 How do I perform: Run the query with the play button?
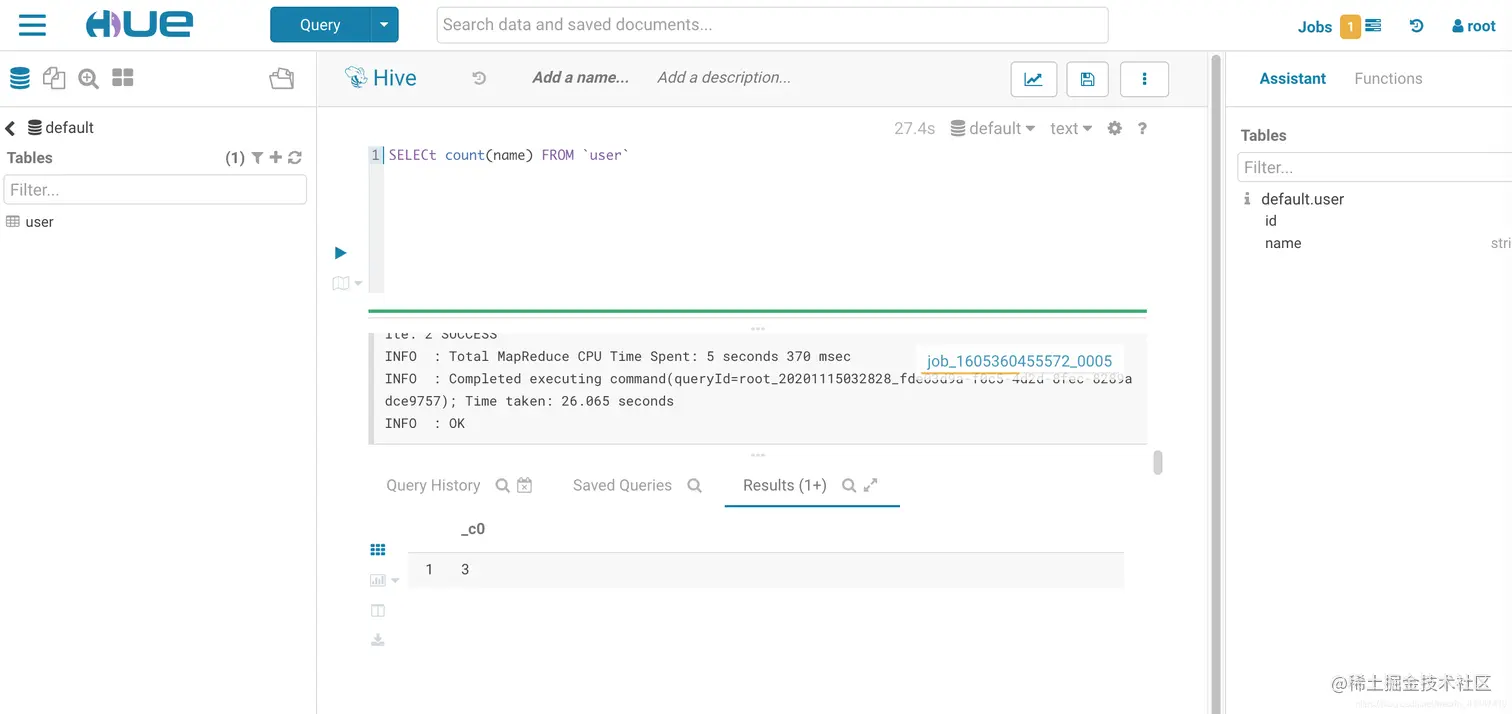340,252
